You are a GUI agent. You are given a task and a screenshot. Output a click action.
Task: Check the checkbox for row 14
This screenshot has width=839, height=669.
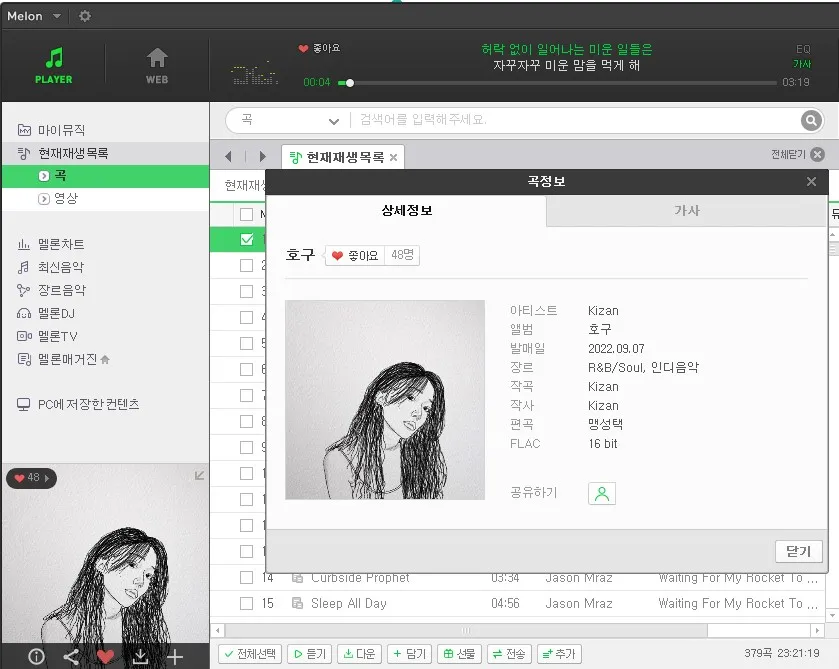pyautogui.click(x=246, y=577)
